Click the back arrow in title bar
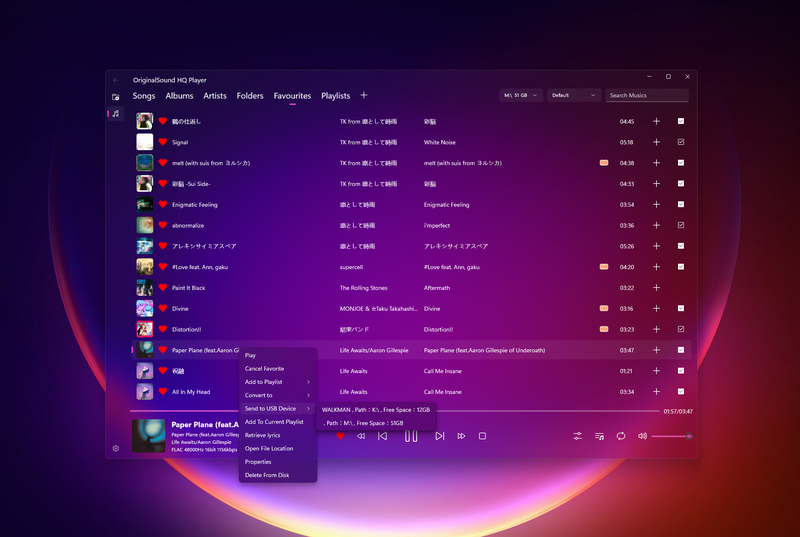The image size is (800, 537). click(x=116, y=80)
